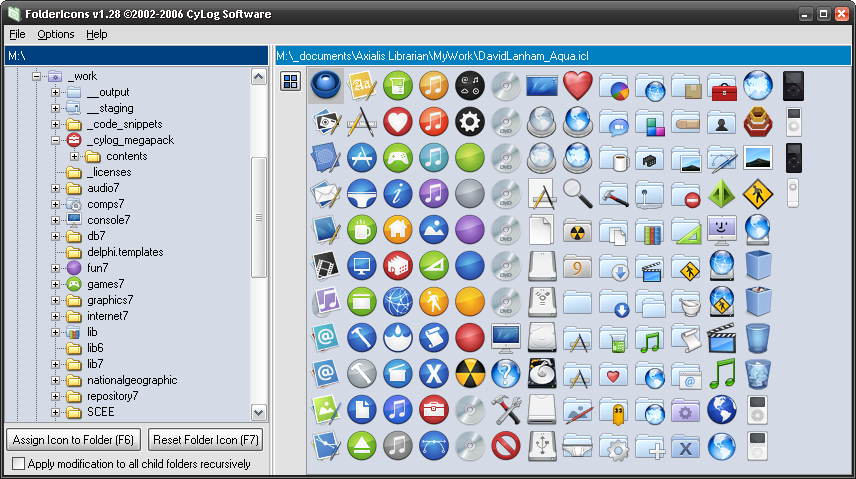Viewport: 856px width, 479px height.
Task: Pick the red toolbox icon
Action: pos(723,87)
